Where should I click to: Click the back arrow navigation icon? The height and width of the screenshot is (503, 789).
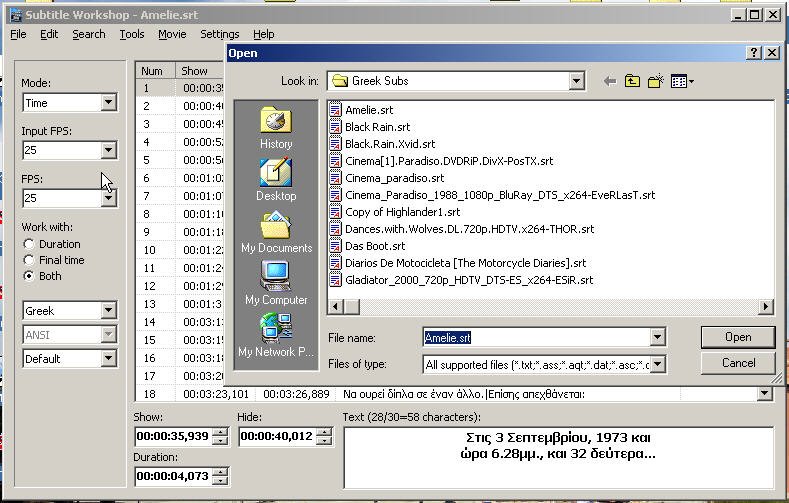(609, 81)
